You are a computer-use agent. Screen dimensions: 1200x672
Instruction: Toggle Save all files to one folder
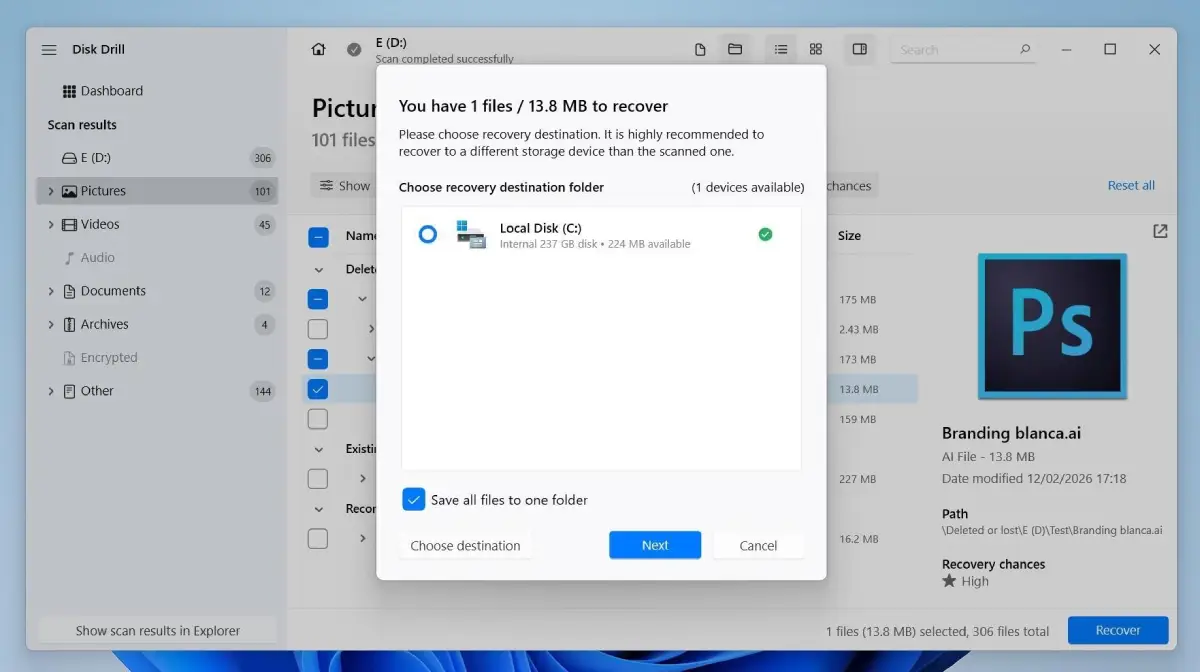[413, 500]
